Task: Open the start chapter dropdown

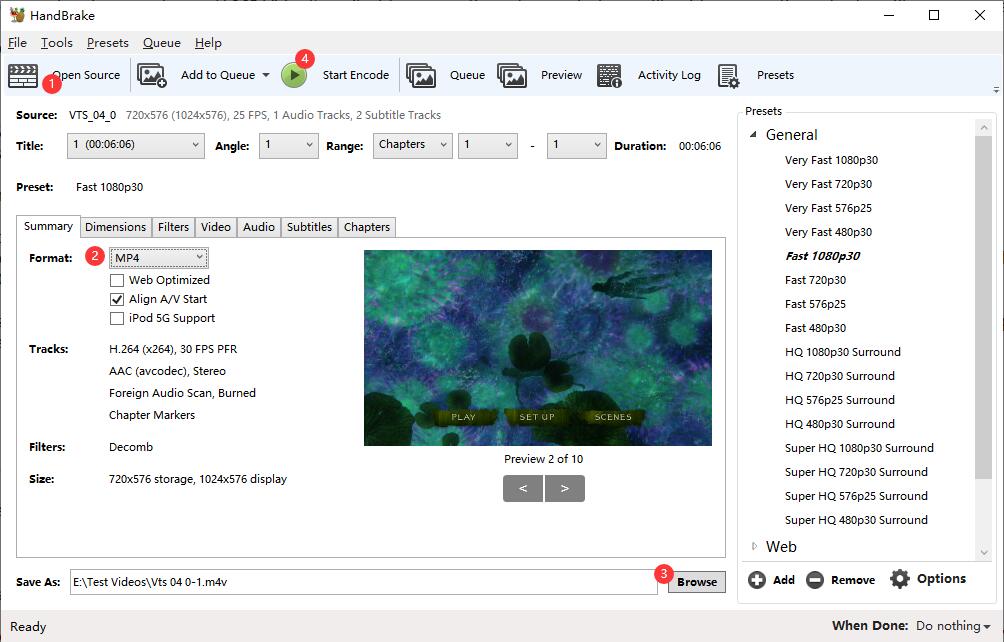Action: coord(488,146)
